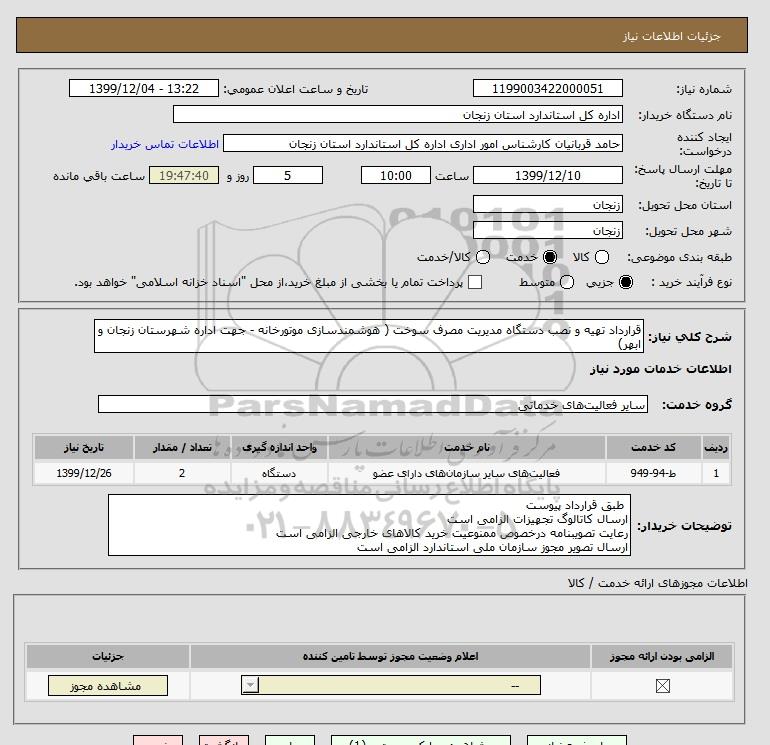Select the متوسط purchase type radio
Image resolution: width=770 pixels, height=745 pixels.
[x=567, y=282]
